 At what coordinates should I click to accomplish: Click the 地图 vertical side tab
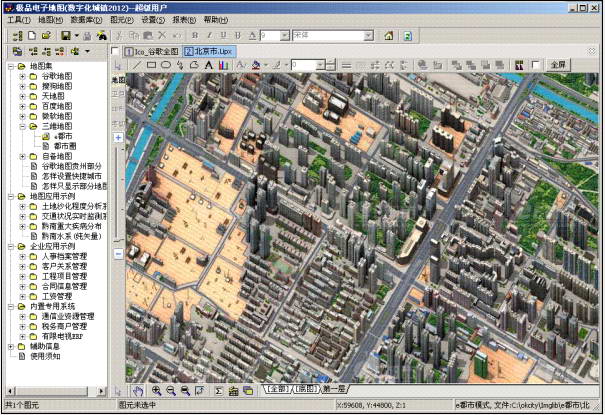pyautogui.click(x=118, y=81)
